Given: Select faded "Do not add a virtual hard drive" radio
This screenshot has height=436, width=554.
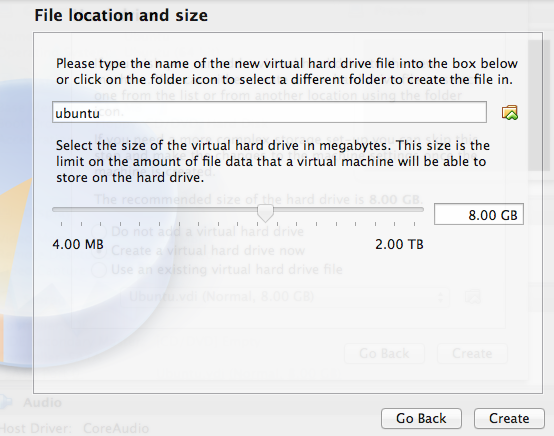Looking at the screenshot, I should [99, 232].
